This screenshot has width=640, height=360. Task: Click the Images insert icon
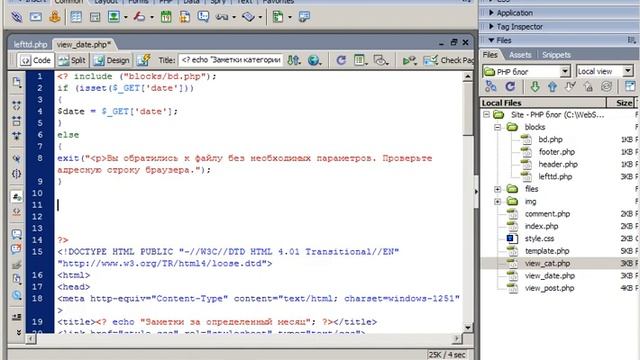click(x=114, y=17)
